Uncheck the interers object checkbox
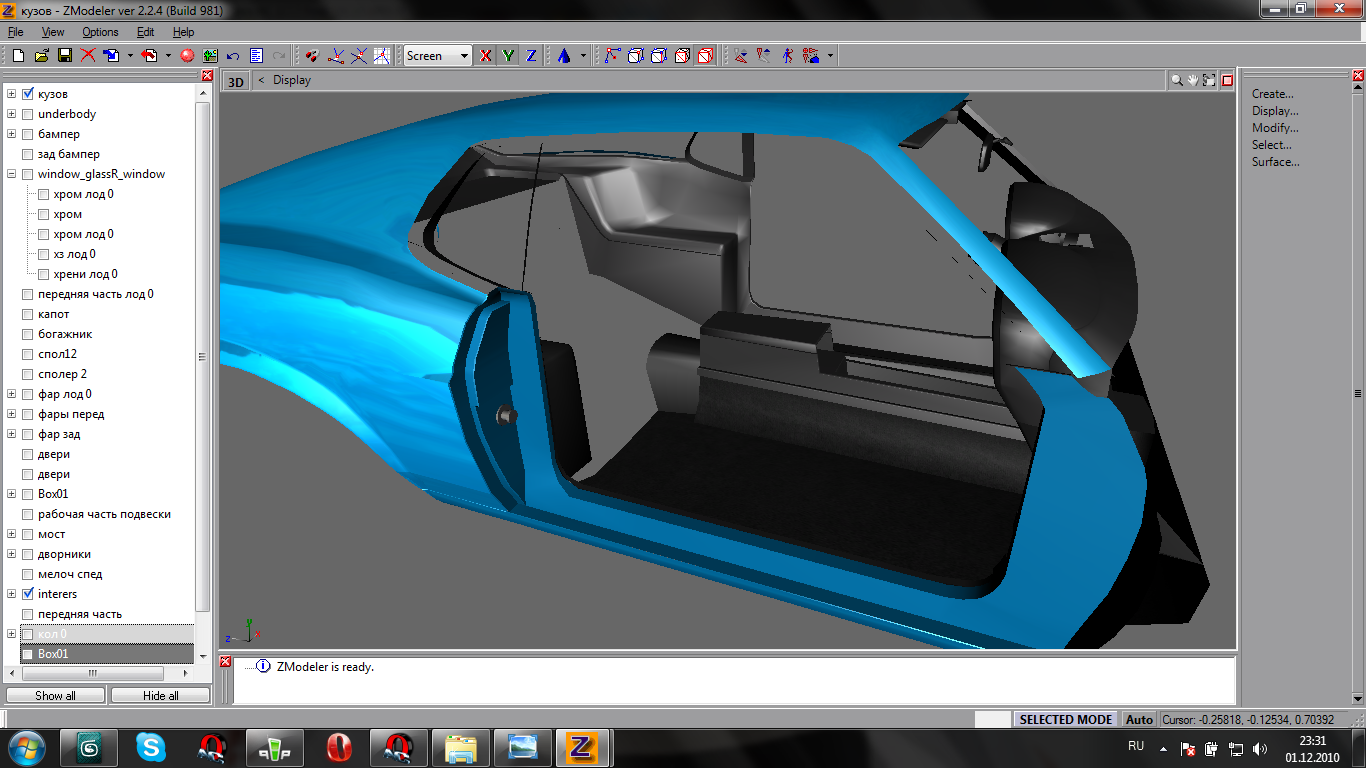The image size is (1366, 768). (x=28, y=594)
